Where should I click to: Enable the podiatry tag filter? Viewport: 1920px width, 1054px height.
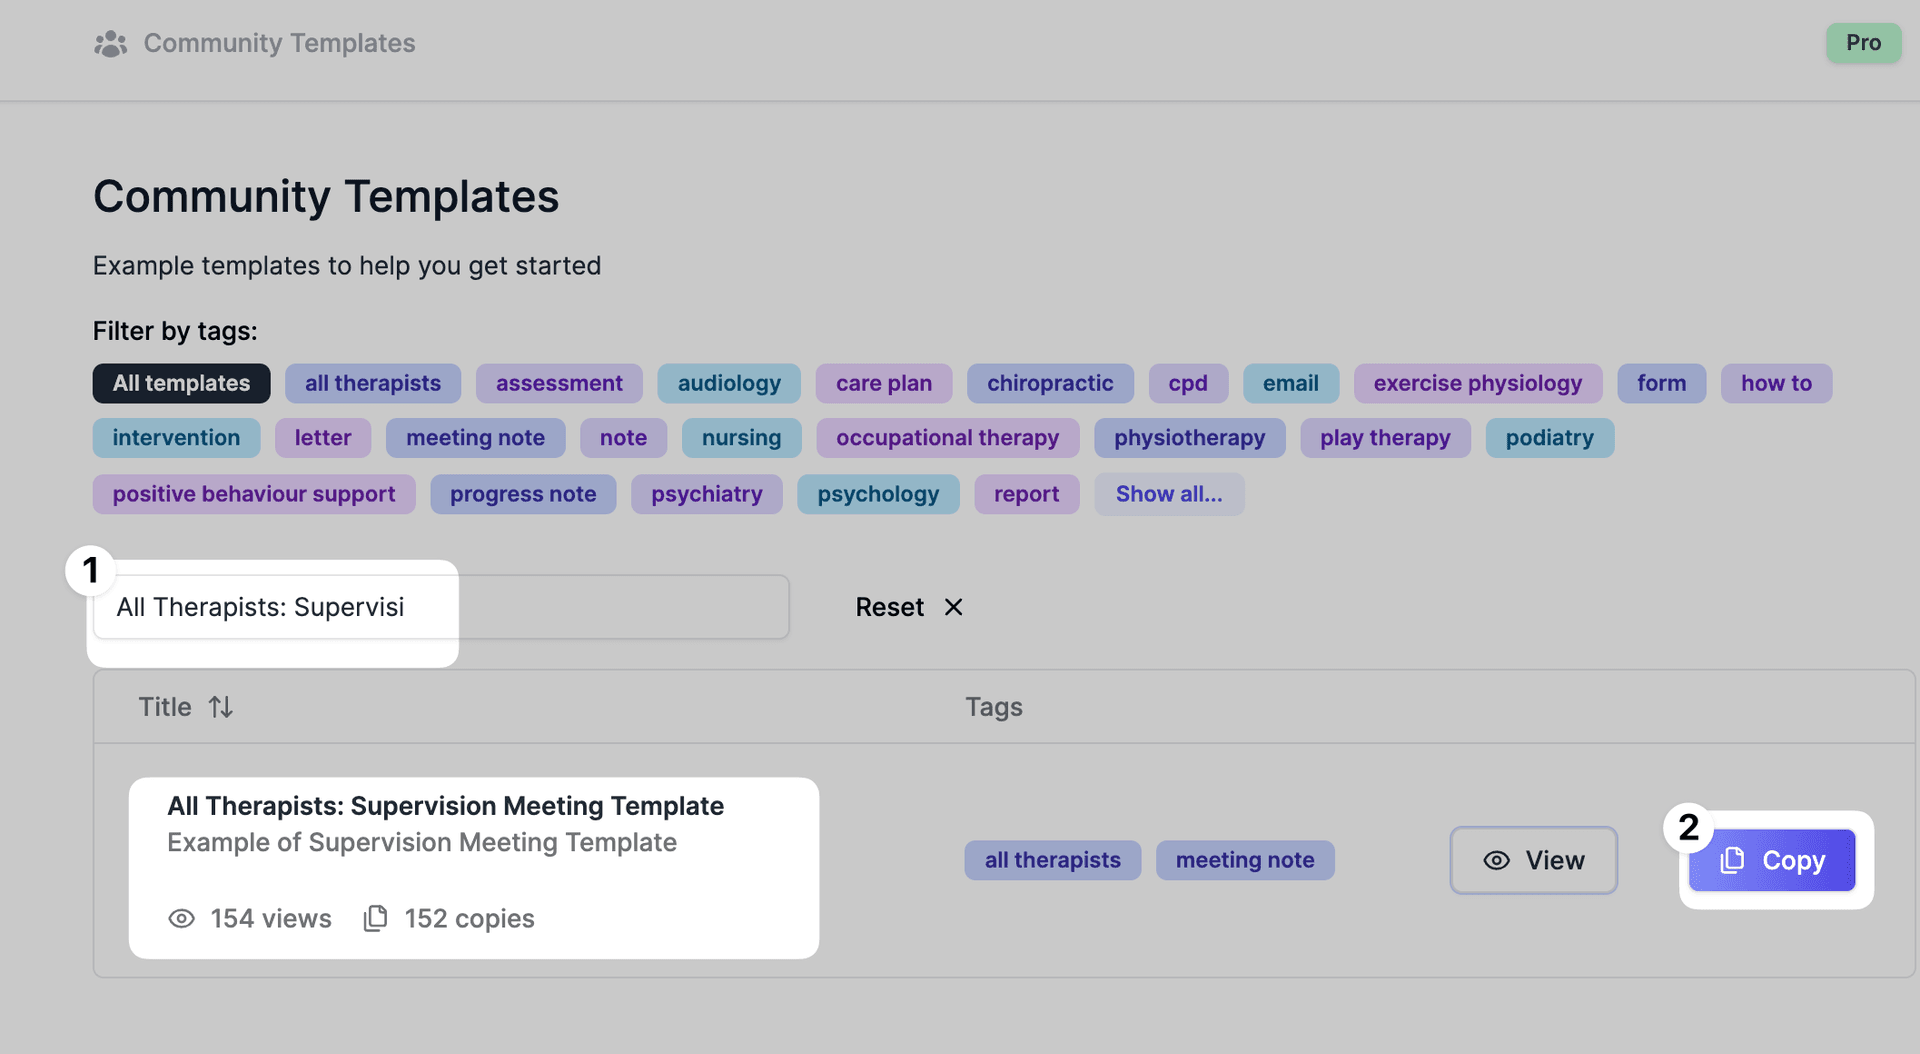coord(1549,437)
